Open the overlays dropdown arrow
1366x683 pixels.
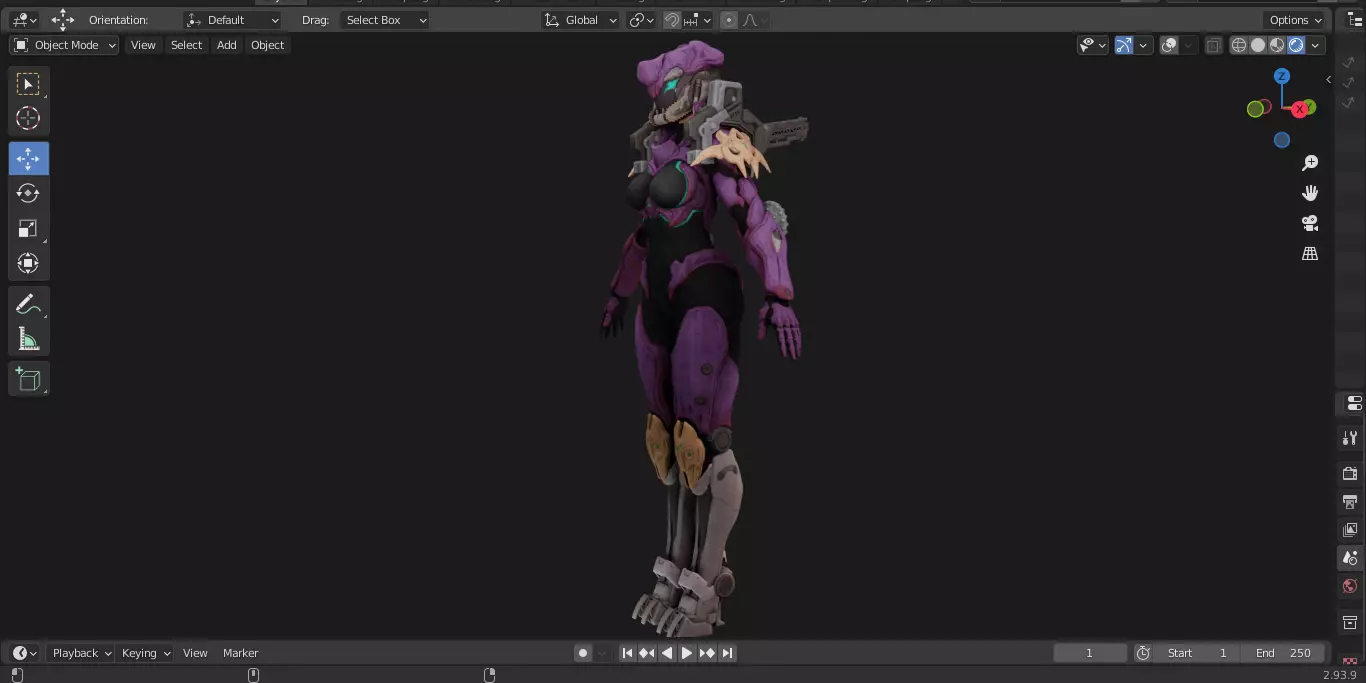[1188, 45]
